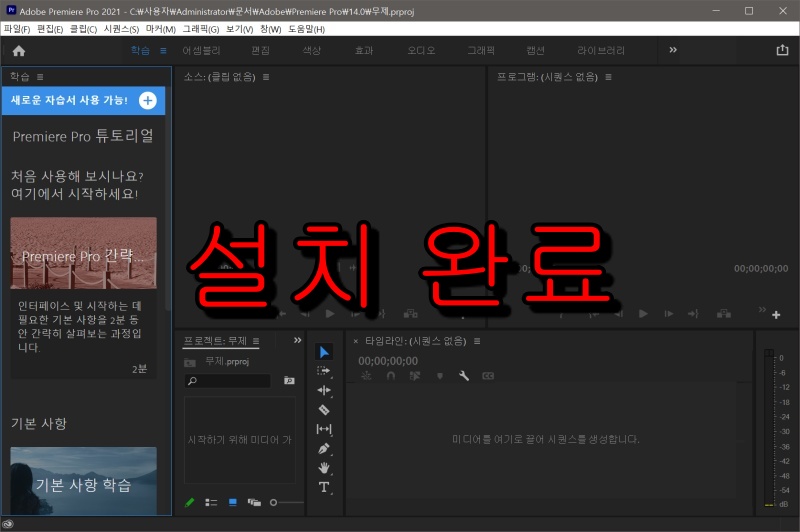
Task: Expand the workspace overflow chevrons
Action: [x=673, y=49]
